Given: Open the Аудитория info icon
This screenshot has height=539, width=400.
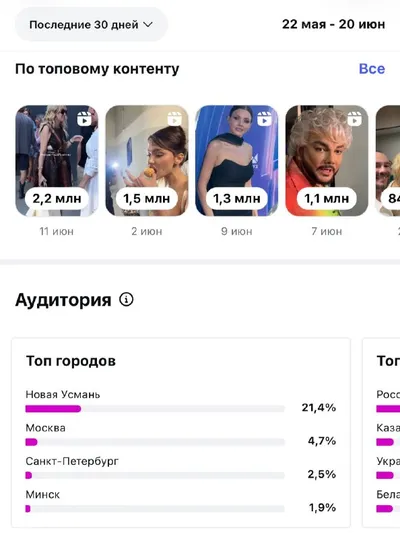Looking at the screenshot, I should click(126, 299).
